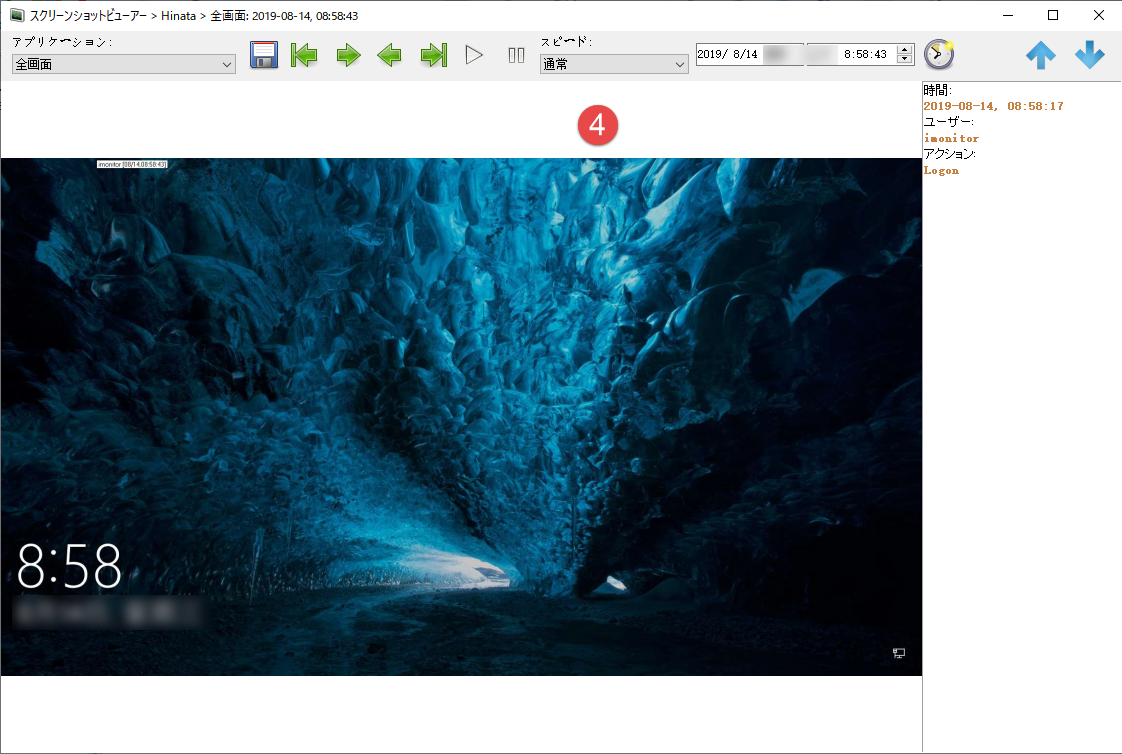Pause the screenshot playback

click(516, 55)
